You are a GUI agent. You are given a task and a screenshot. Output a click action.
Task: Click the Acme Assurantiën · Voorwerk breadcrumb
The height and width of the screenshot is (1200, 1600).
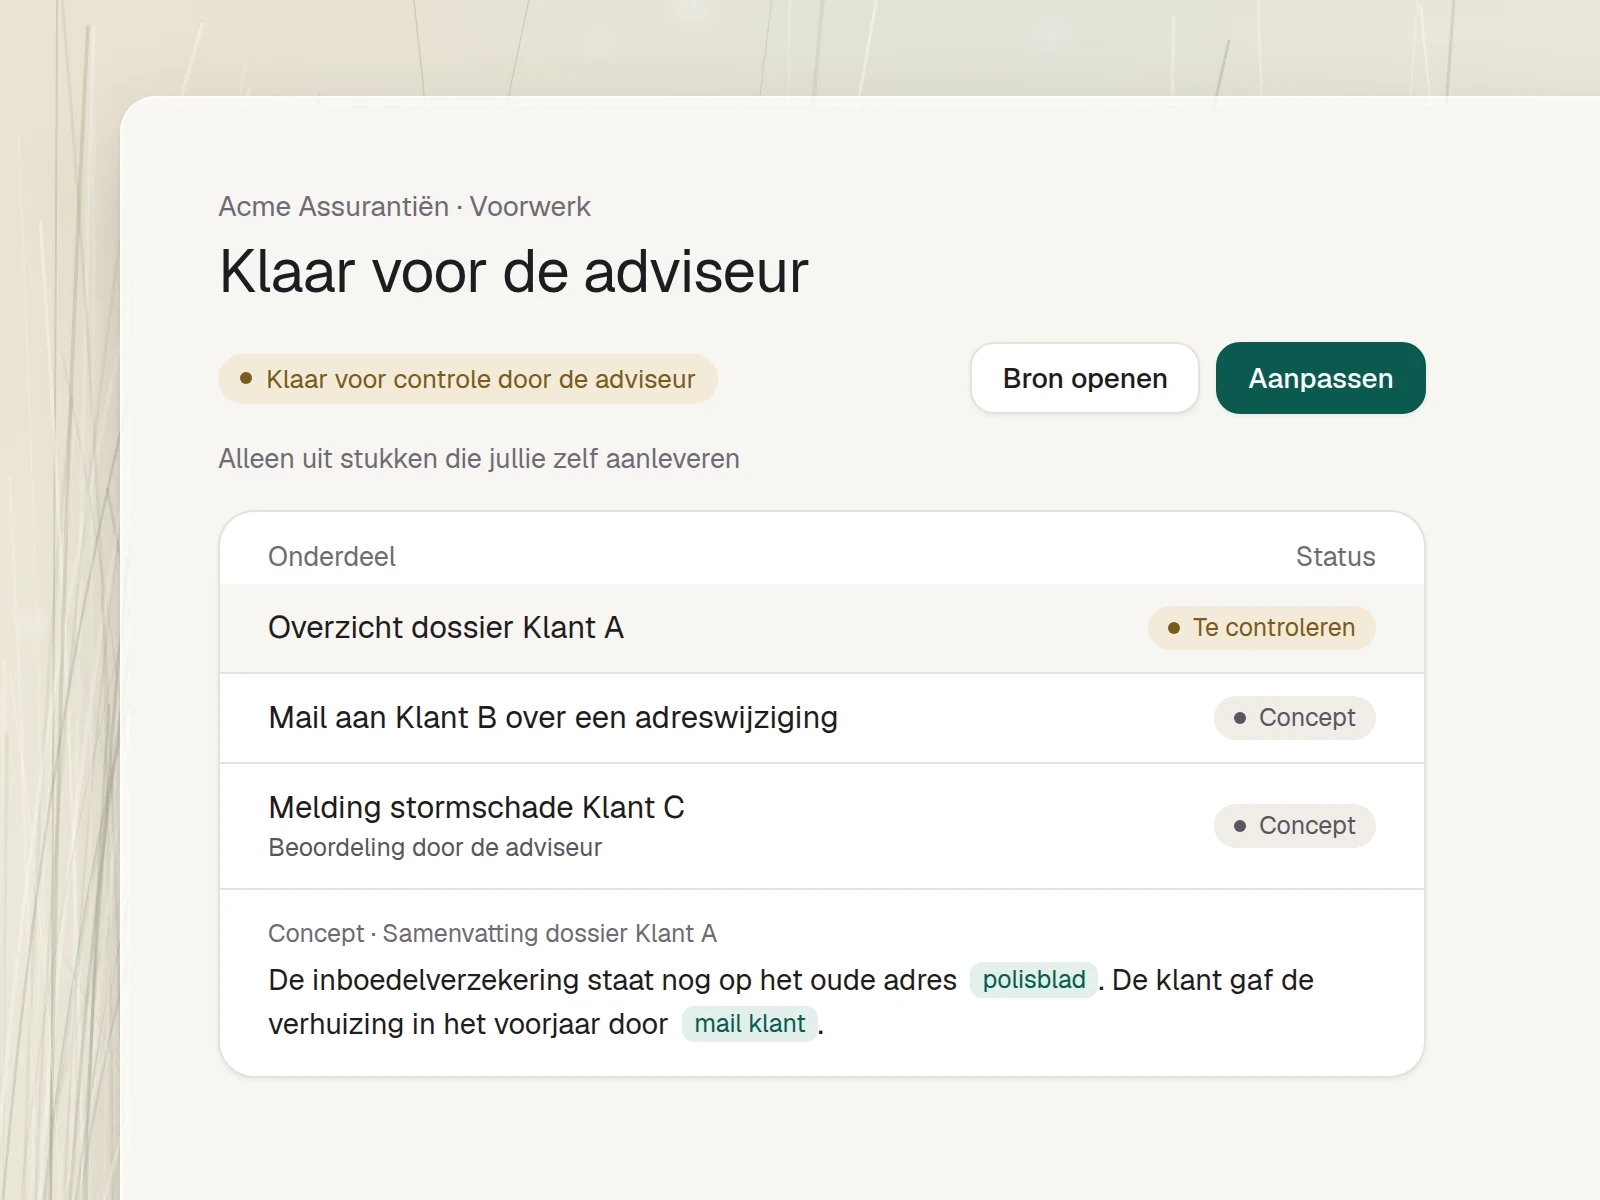click(405, 207)
